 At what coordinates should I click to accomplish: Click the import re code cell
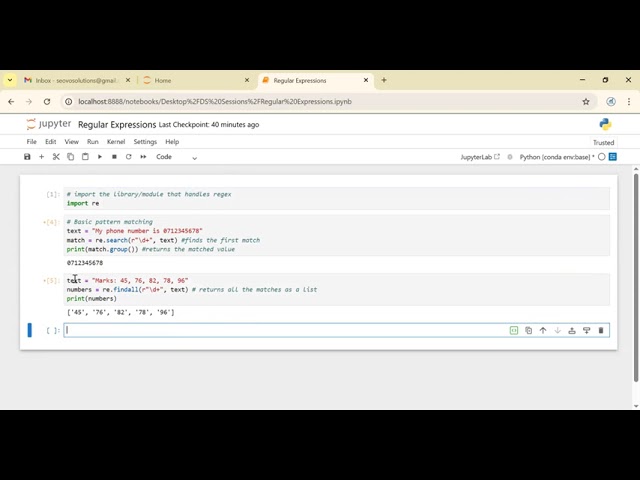click(337, 199)
